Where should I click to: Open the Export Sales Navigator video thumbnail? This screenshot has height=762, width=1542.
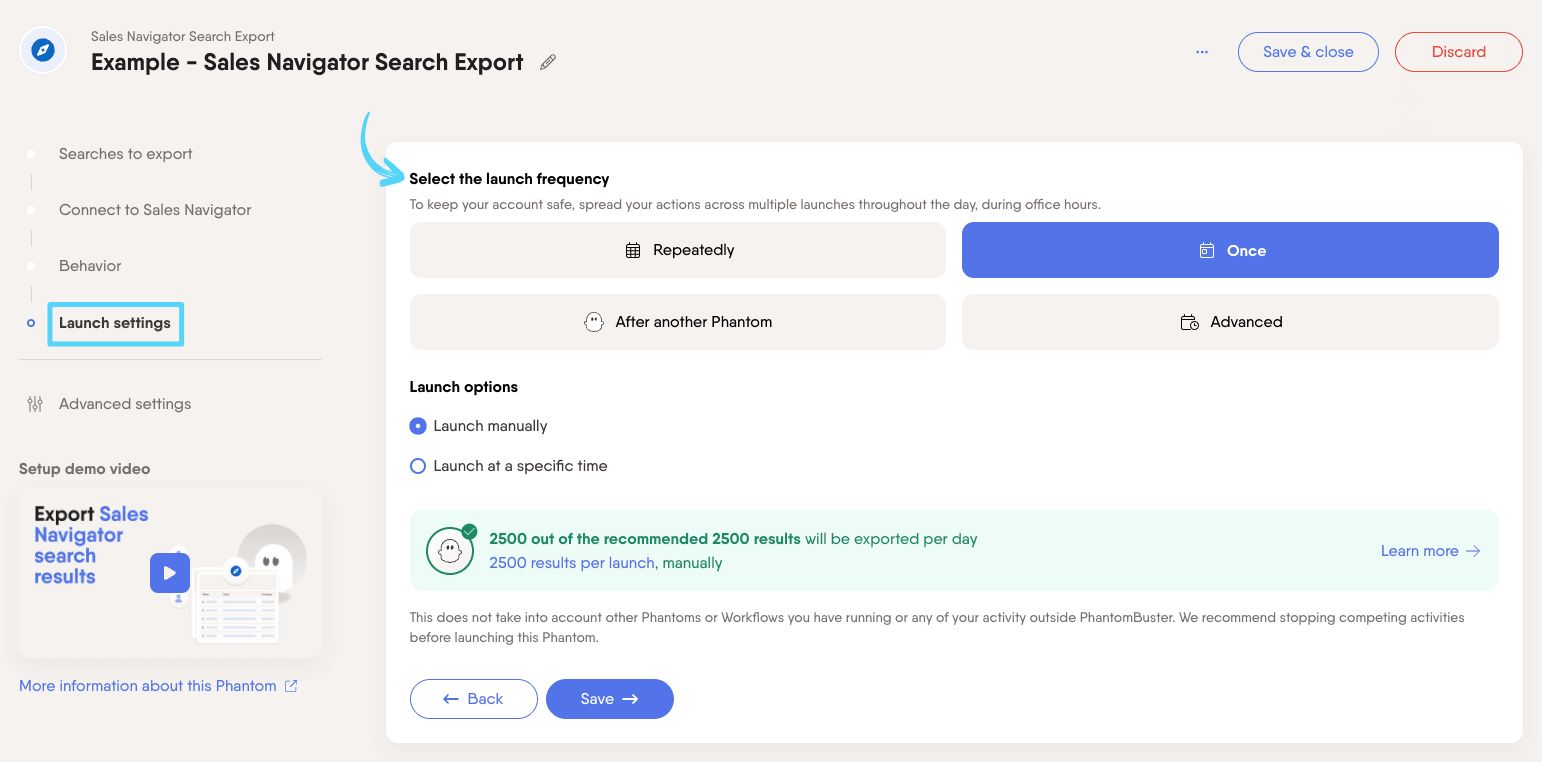[170, 573]
